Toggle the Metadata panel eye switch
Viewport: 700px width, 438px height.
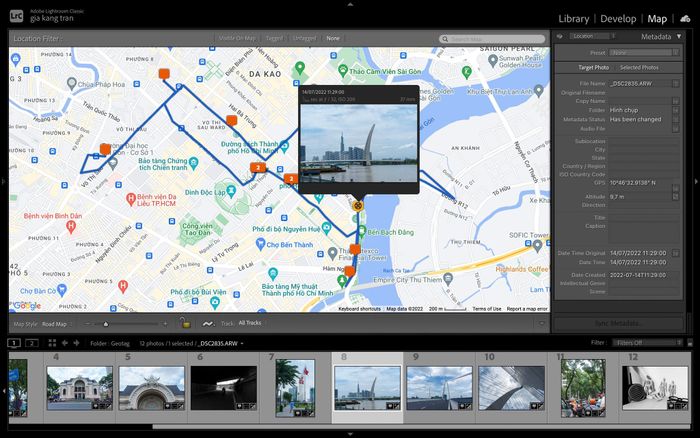(x=560, y=36)
